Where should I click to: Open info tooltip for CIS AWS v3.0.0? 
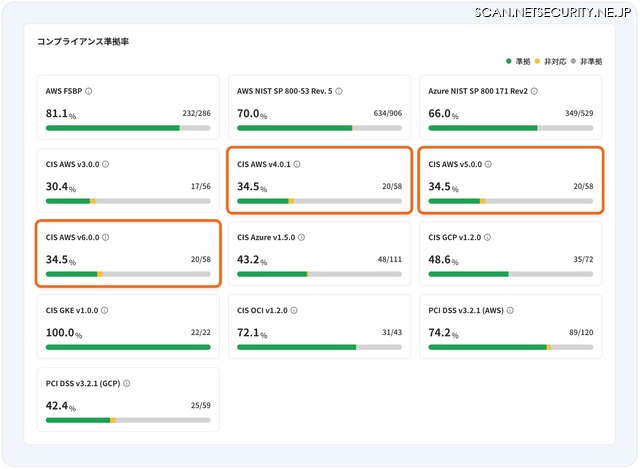(106, 164)
